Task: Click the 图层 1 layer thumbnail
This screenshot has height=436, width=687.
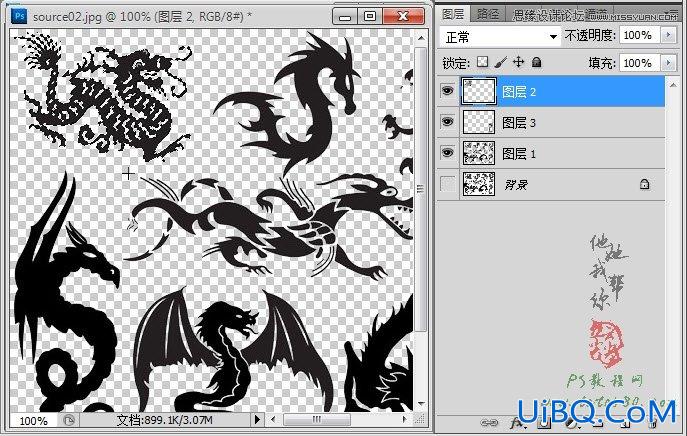Action: point(479,153)
